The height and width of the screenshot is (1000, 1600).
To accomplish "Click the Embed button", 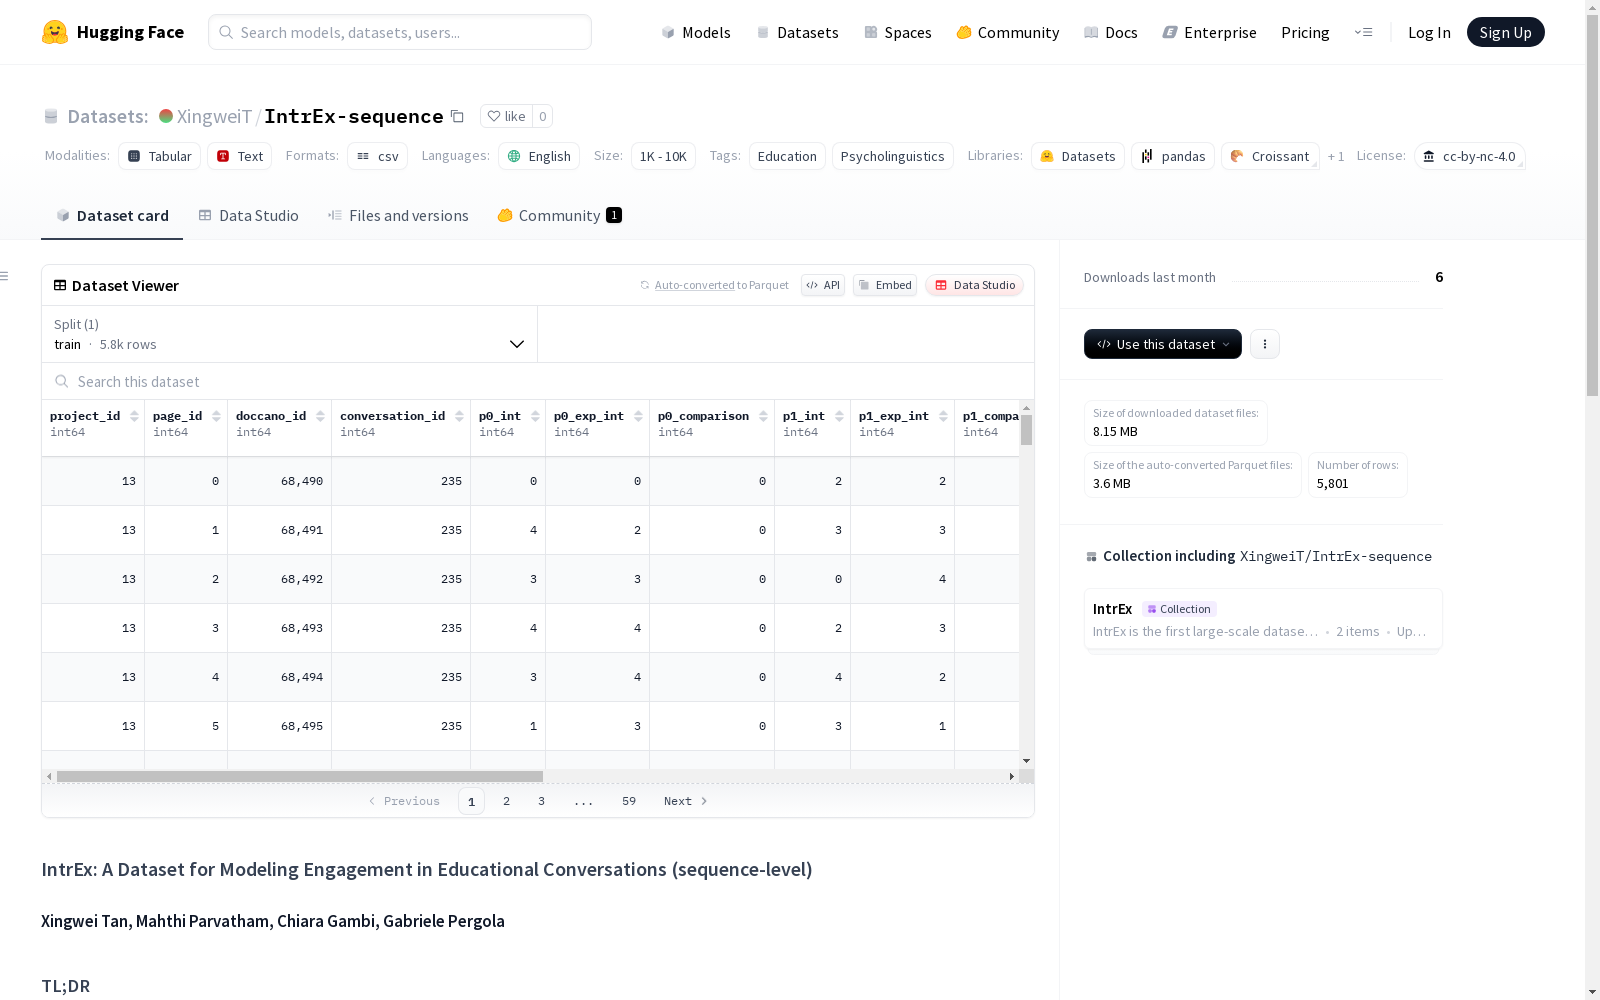I will [885, 285].
